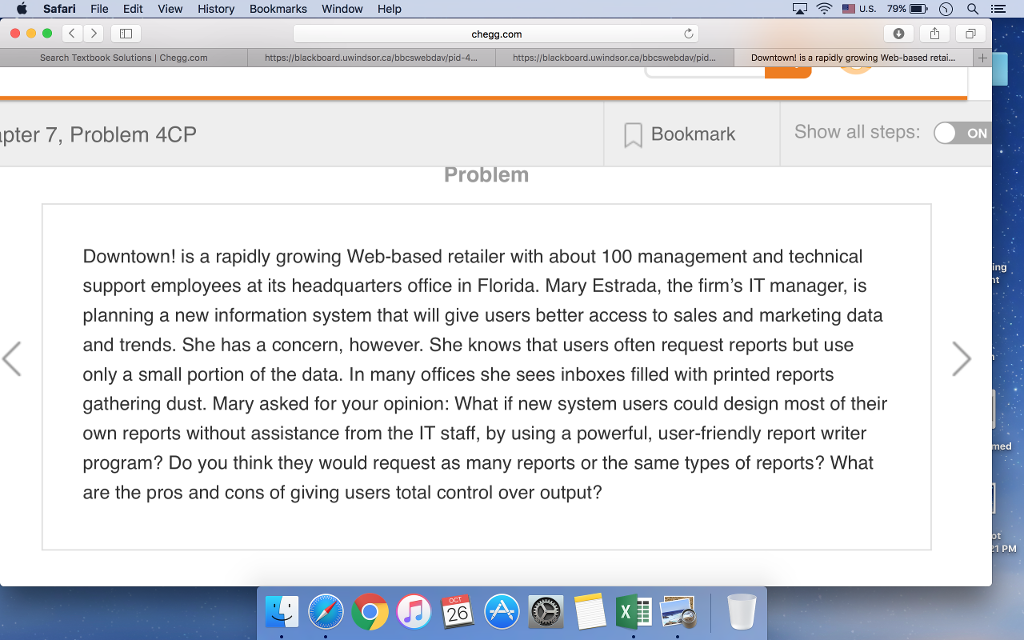Click the Bookmark icon next to the problem
Image resolution: width=1024 pixels, height=640 pixels.
click(x=631, y=133)
